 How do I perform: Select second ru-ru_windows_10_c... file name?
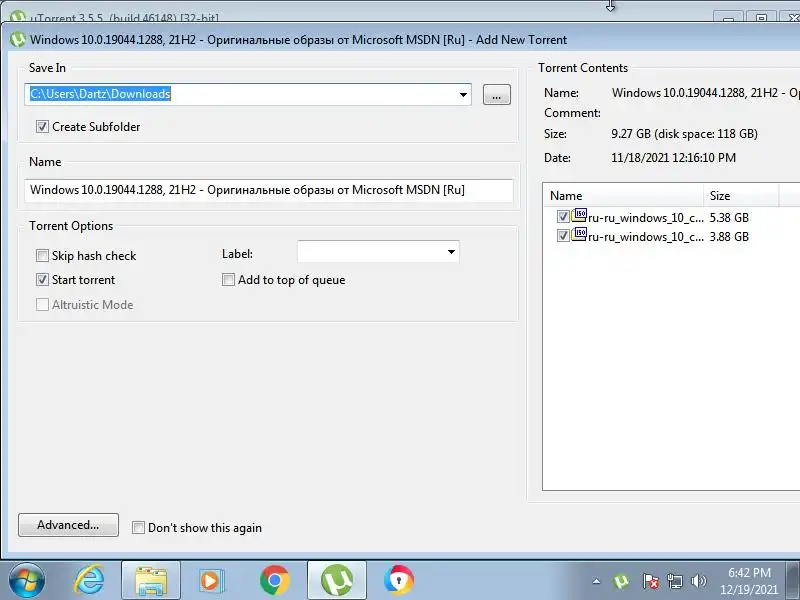pos(645,237)
